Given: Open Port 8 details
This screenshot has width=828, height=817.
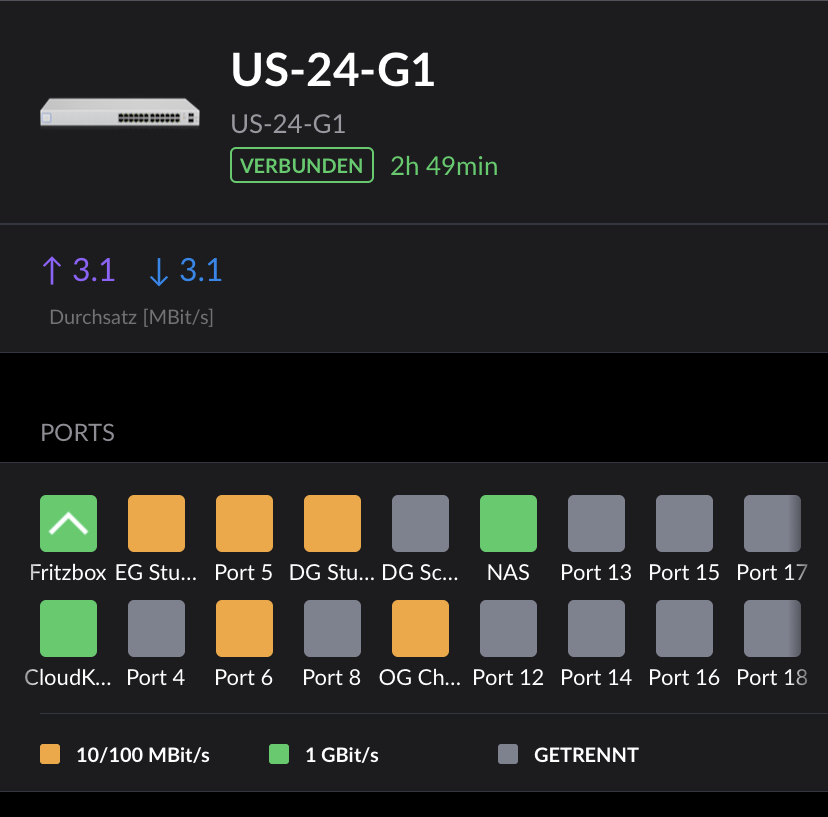Looking at the screenshot, I should click(x=332, y=628).
